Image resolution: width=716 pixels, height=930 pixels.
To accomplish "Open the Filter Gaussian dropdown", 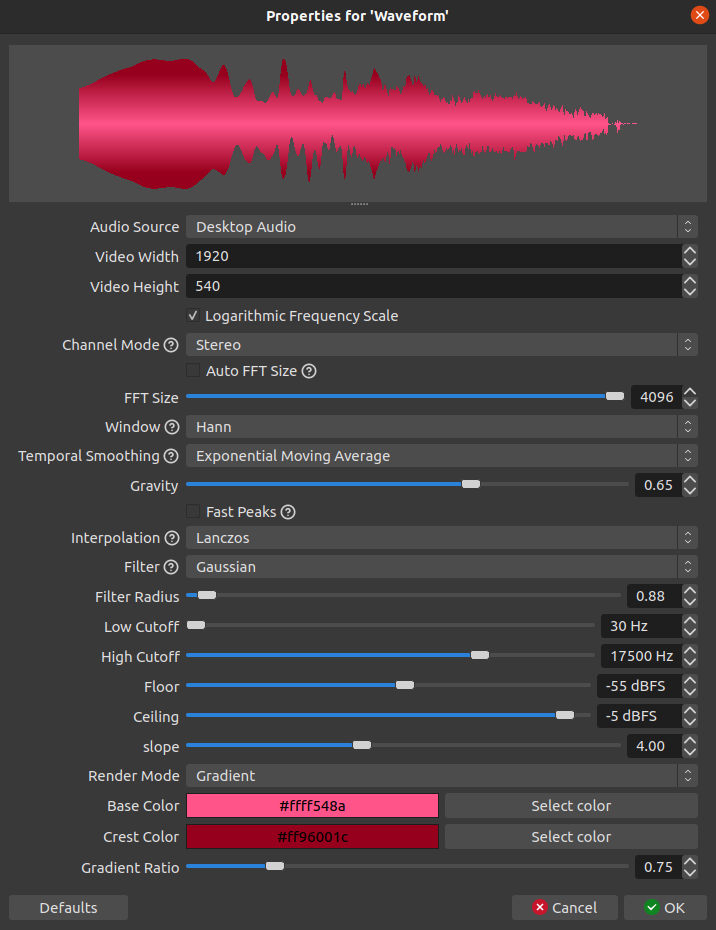I will [x=441, y=567].
